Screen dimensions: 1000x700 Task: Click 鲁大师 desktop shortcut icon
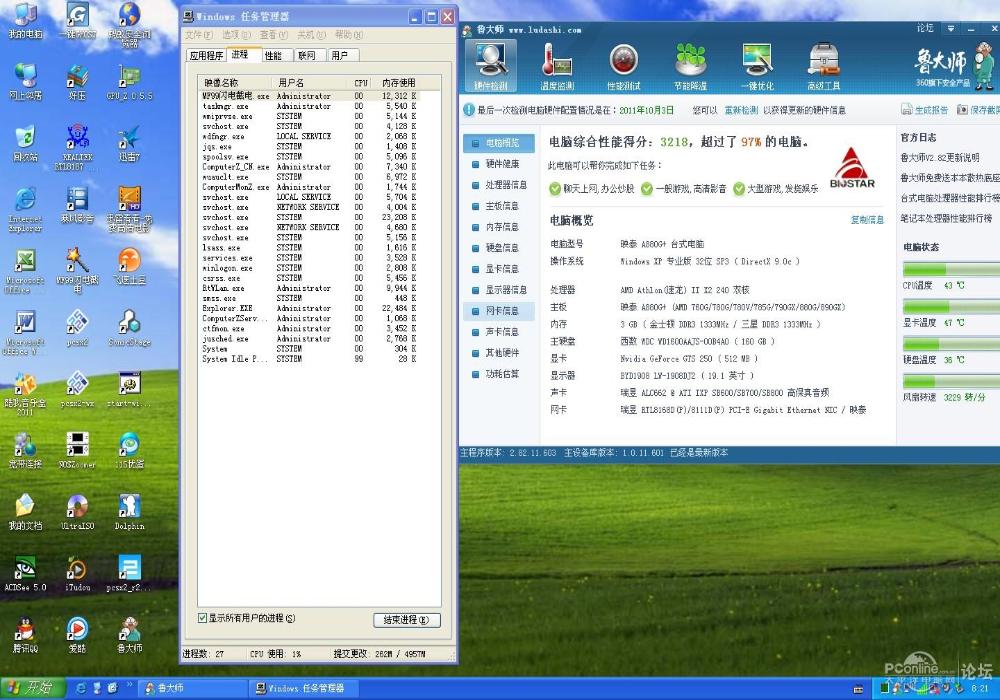pyautogui.click(x=129, y=634)
